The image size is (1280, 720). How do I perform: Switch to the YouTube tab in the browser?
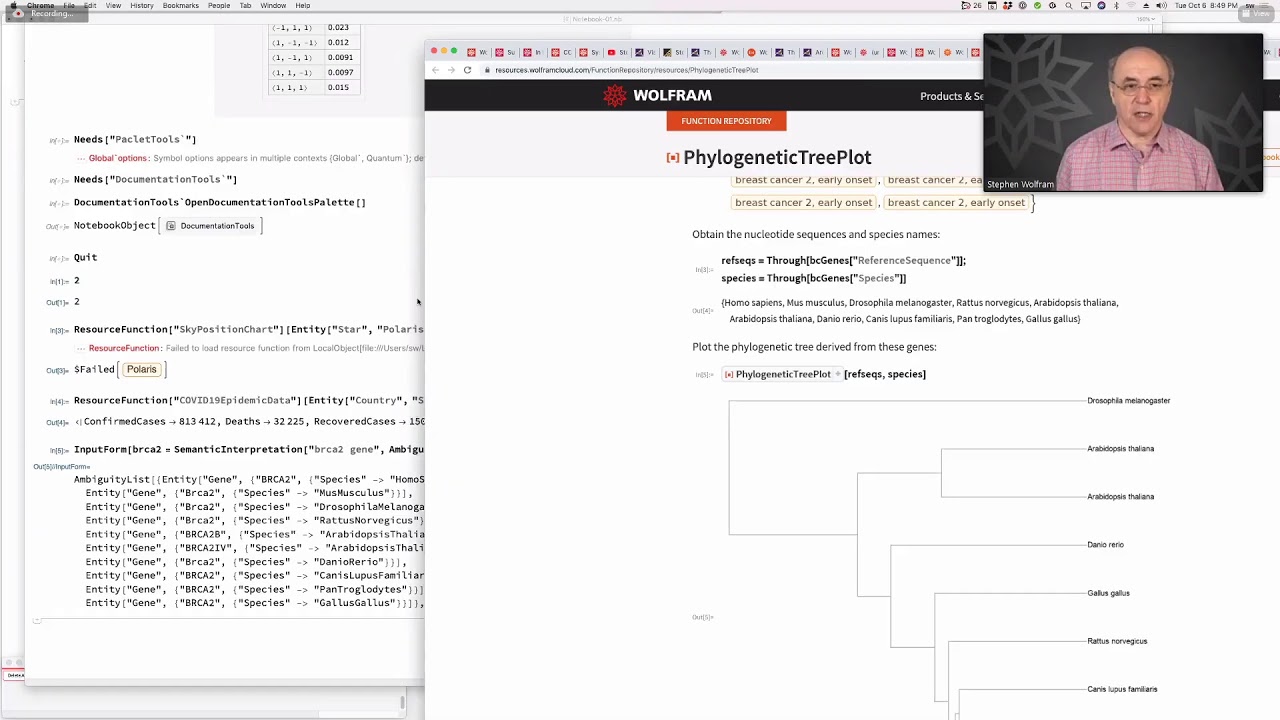[x=617, y=52]
